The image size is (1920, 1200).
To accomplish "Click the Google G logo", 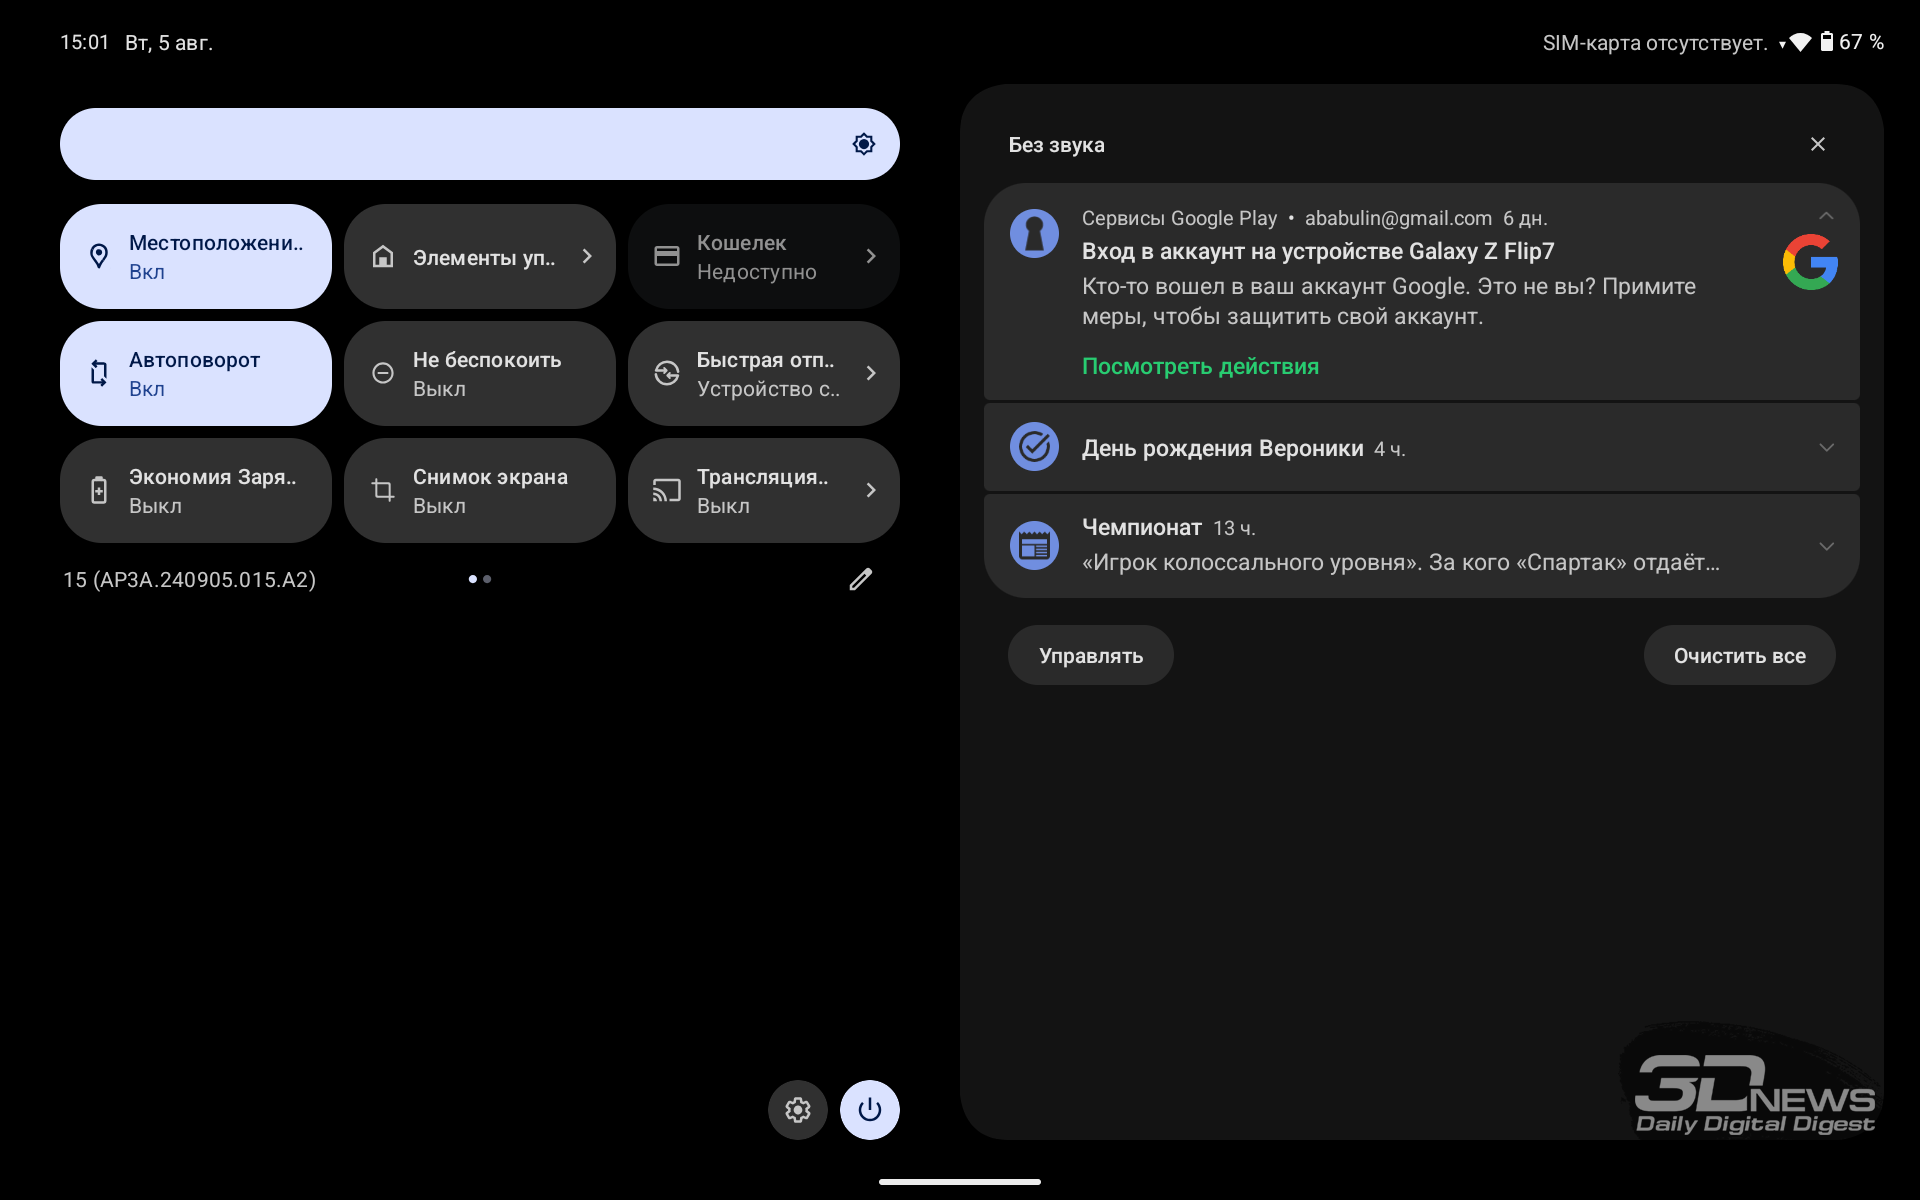I will [x=1810, y=262].
